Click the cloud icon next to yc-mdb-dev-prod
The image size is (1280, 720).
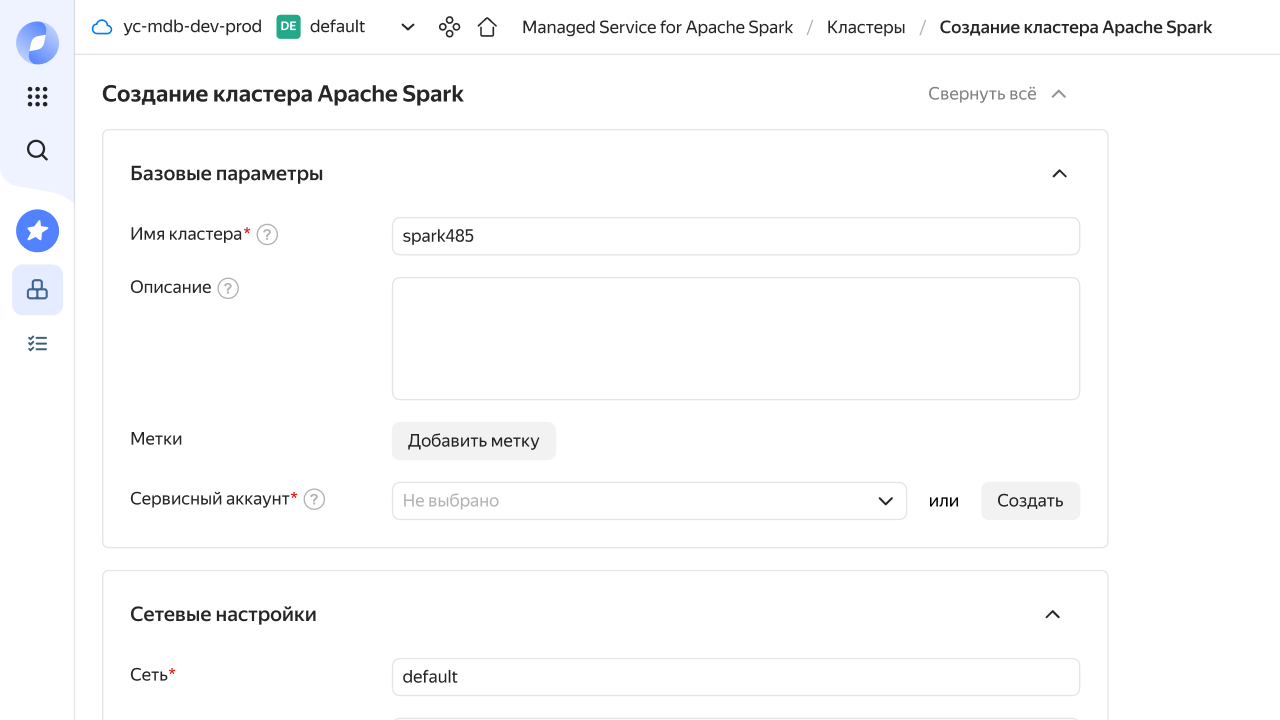point(102,27)
